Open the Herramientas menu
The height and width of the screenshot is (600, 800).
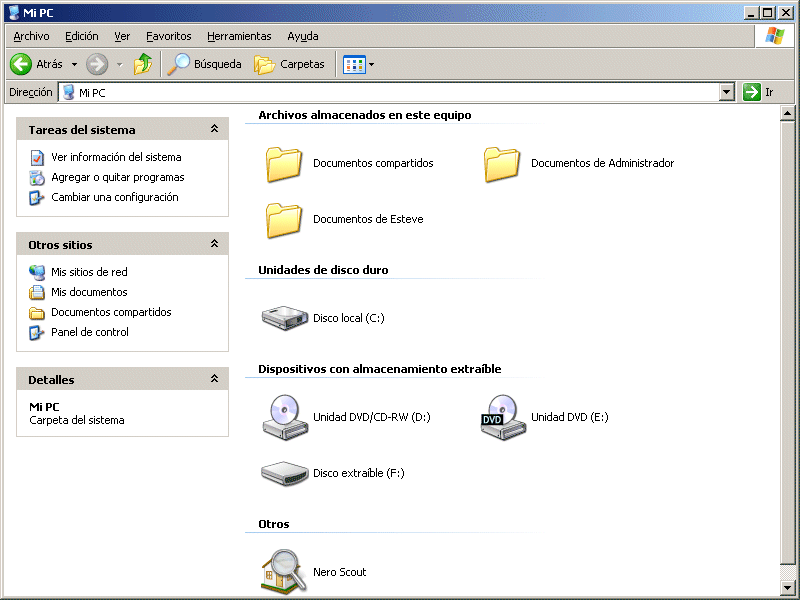239,36
